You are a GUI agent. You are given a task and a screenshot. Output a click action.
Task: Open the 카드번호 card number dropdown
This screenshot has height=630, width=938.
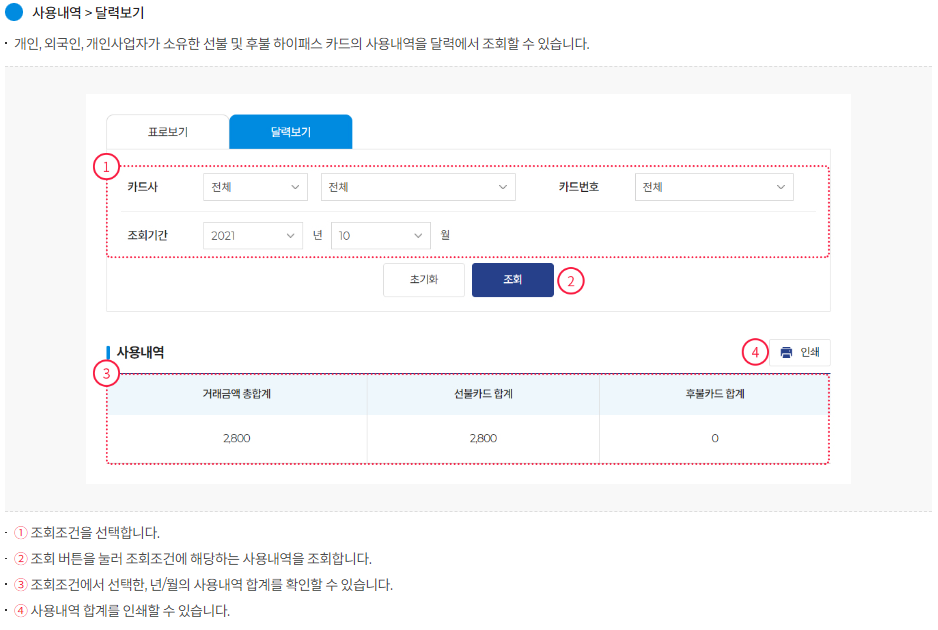(714, 187)
